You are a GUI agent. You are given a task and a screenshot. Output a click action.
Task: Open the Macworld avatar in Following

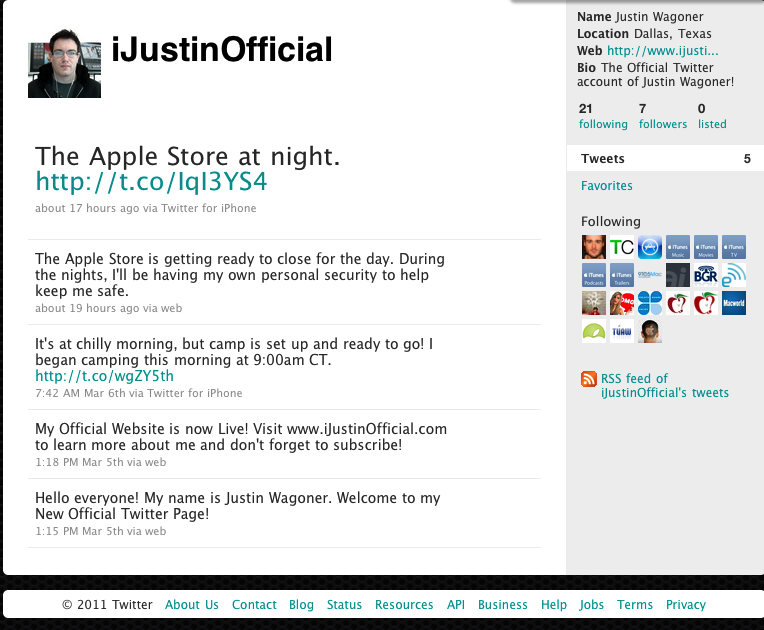734,303
